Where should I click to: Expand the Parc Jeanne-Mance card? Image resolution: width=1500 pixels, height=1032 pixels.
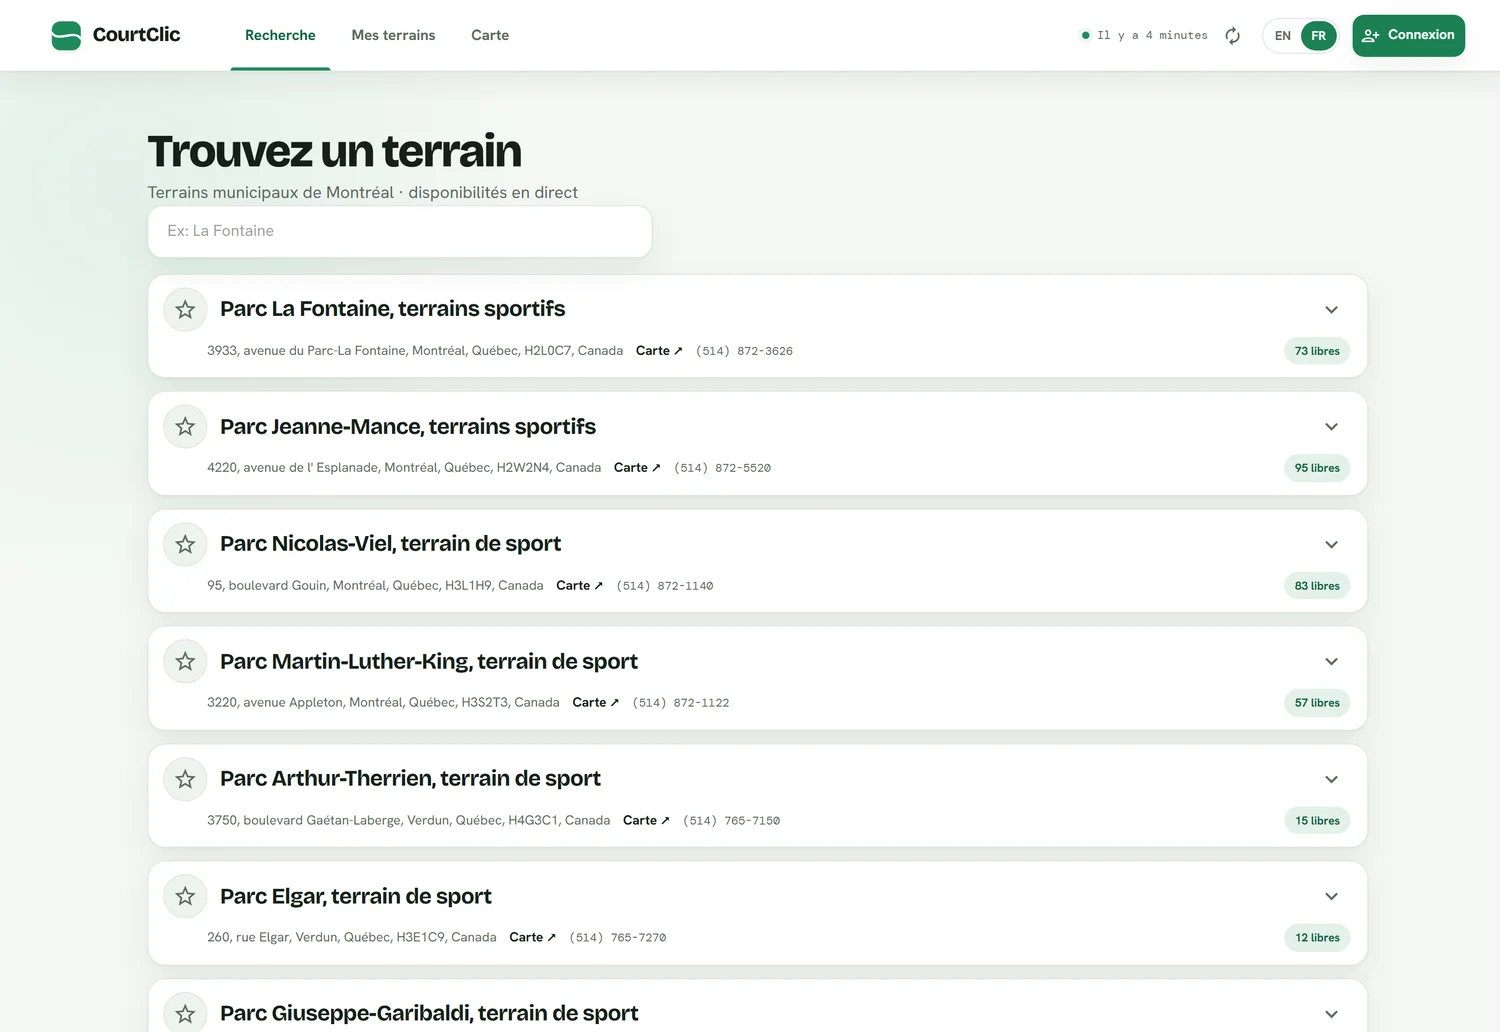tap(1331, 427)
